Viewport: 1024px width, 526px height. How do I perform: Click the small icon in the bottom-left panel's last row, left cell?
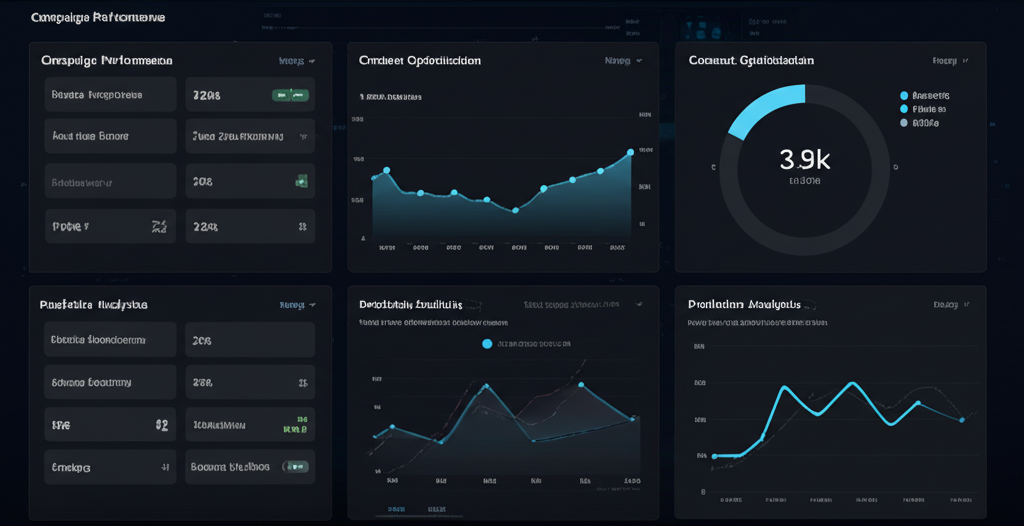click(x=165, y=467)
